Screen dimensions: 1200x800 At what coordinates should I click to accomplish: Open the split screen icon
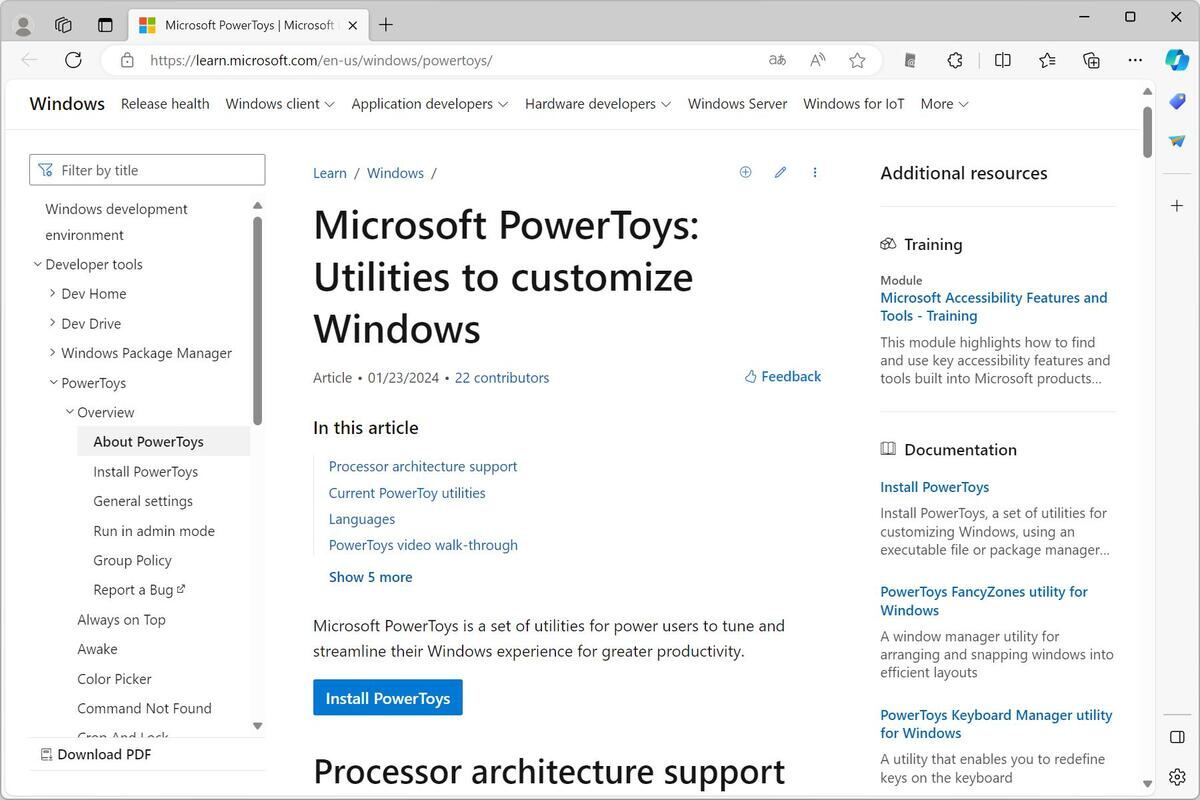(1003, 60)
